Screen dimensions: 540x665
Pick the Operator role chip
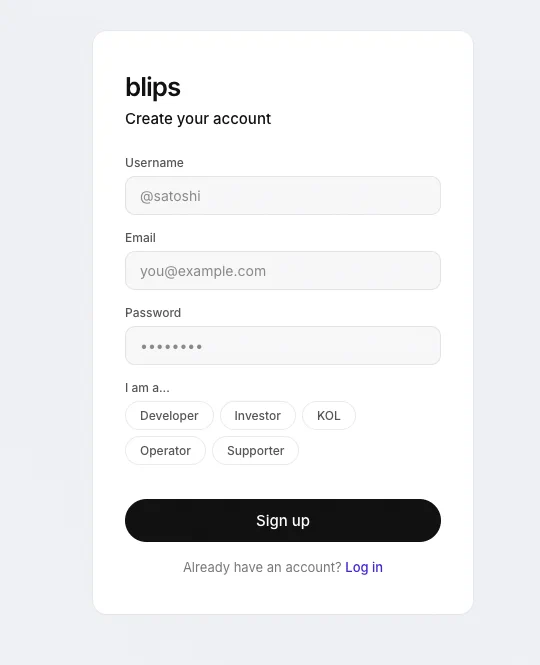pos(165,450)
